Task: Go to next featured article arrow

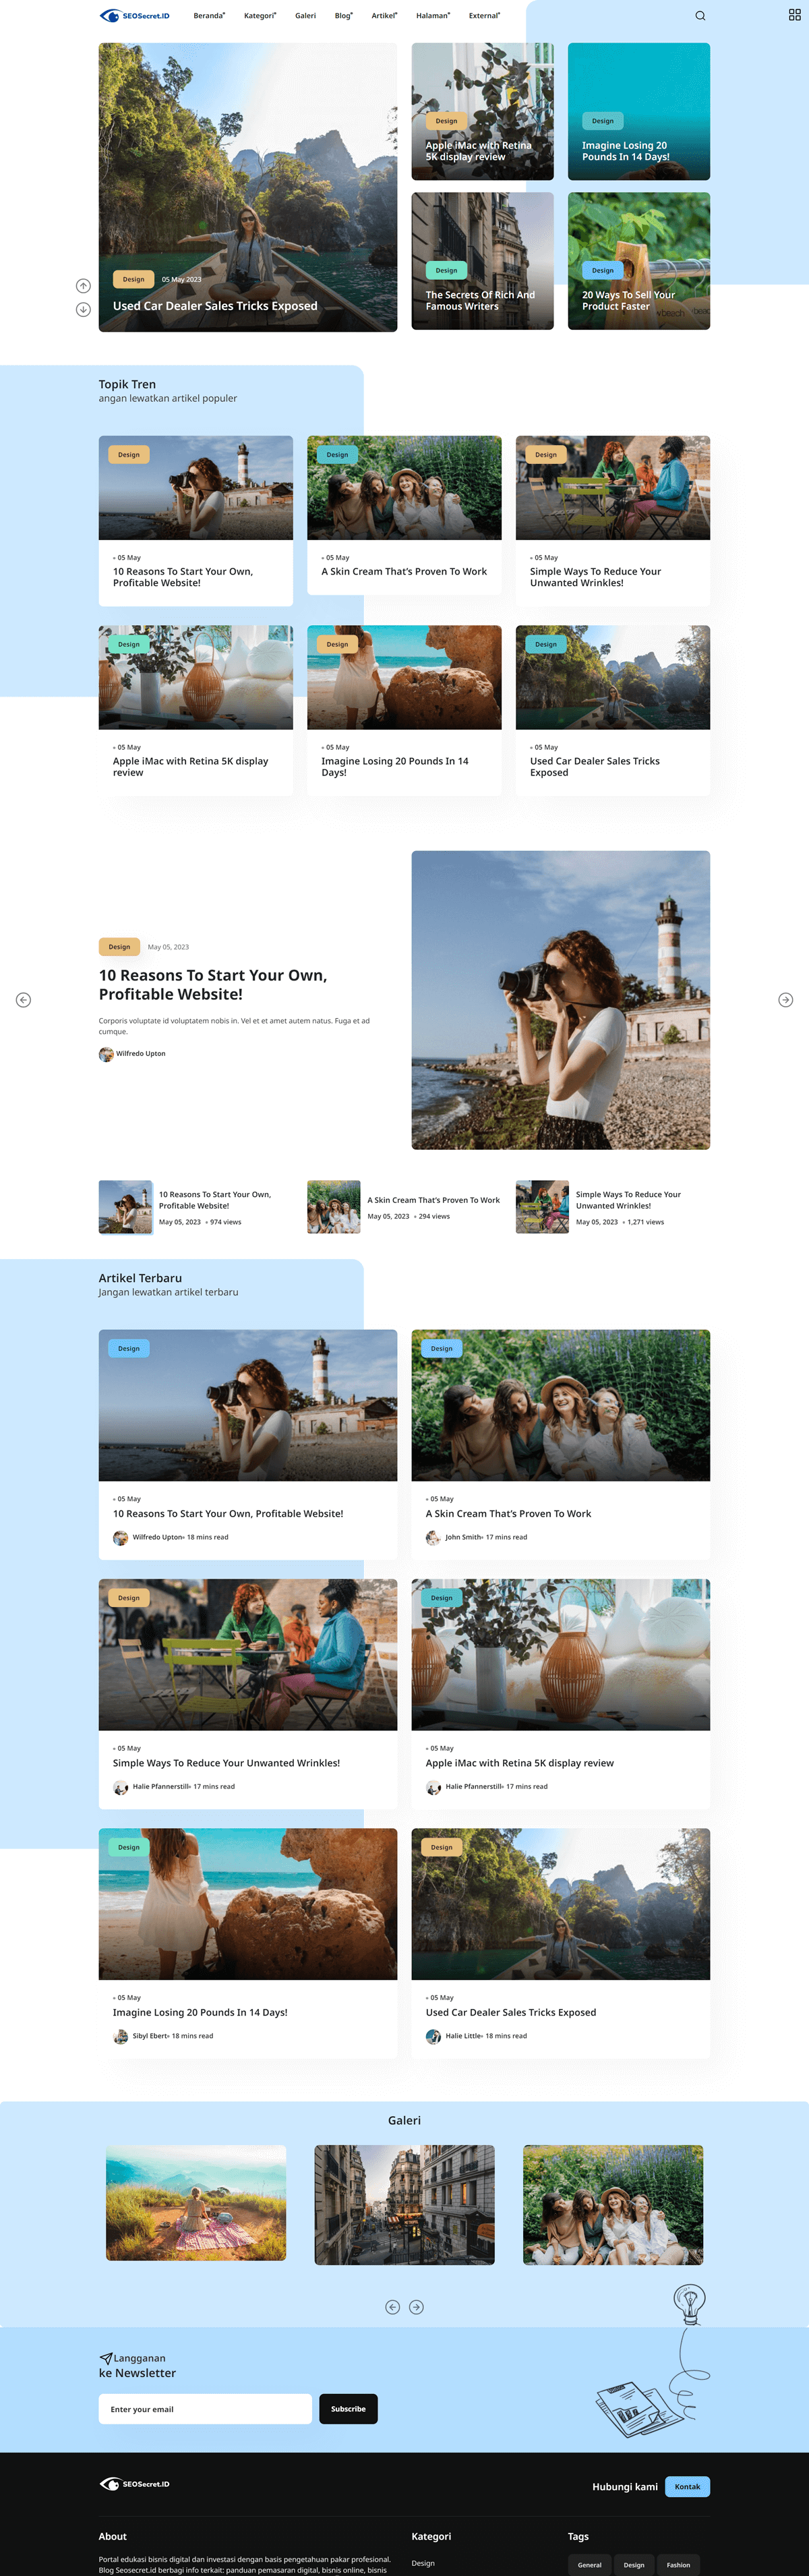Action: coord(785,1000)
